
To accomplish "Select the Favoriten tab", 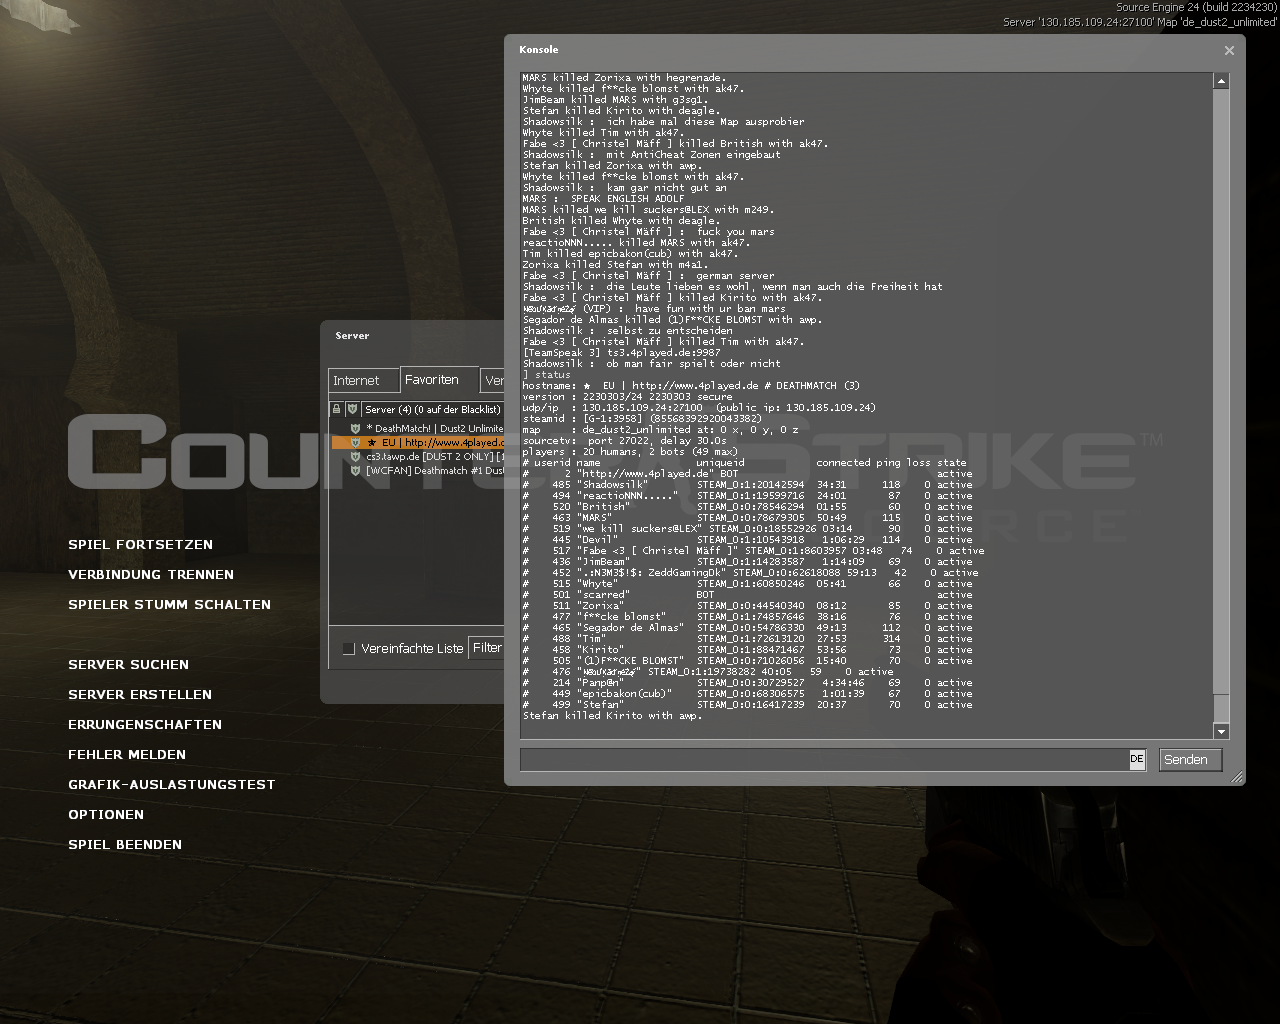I will (432, 380).
